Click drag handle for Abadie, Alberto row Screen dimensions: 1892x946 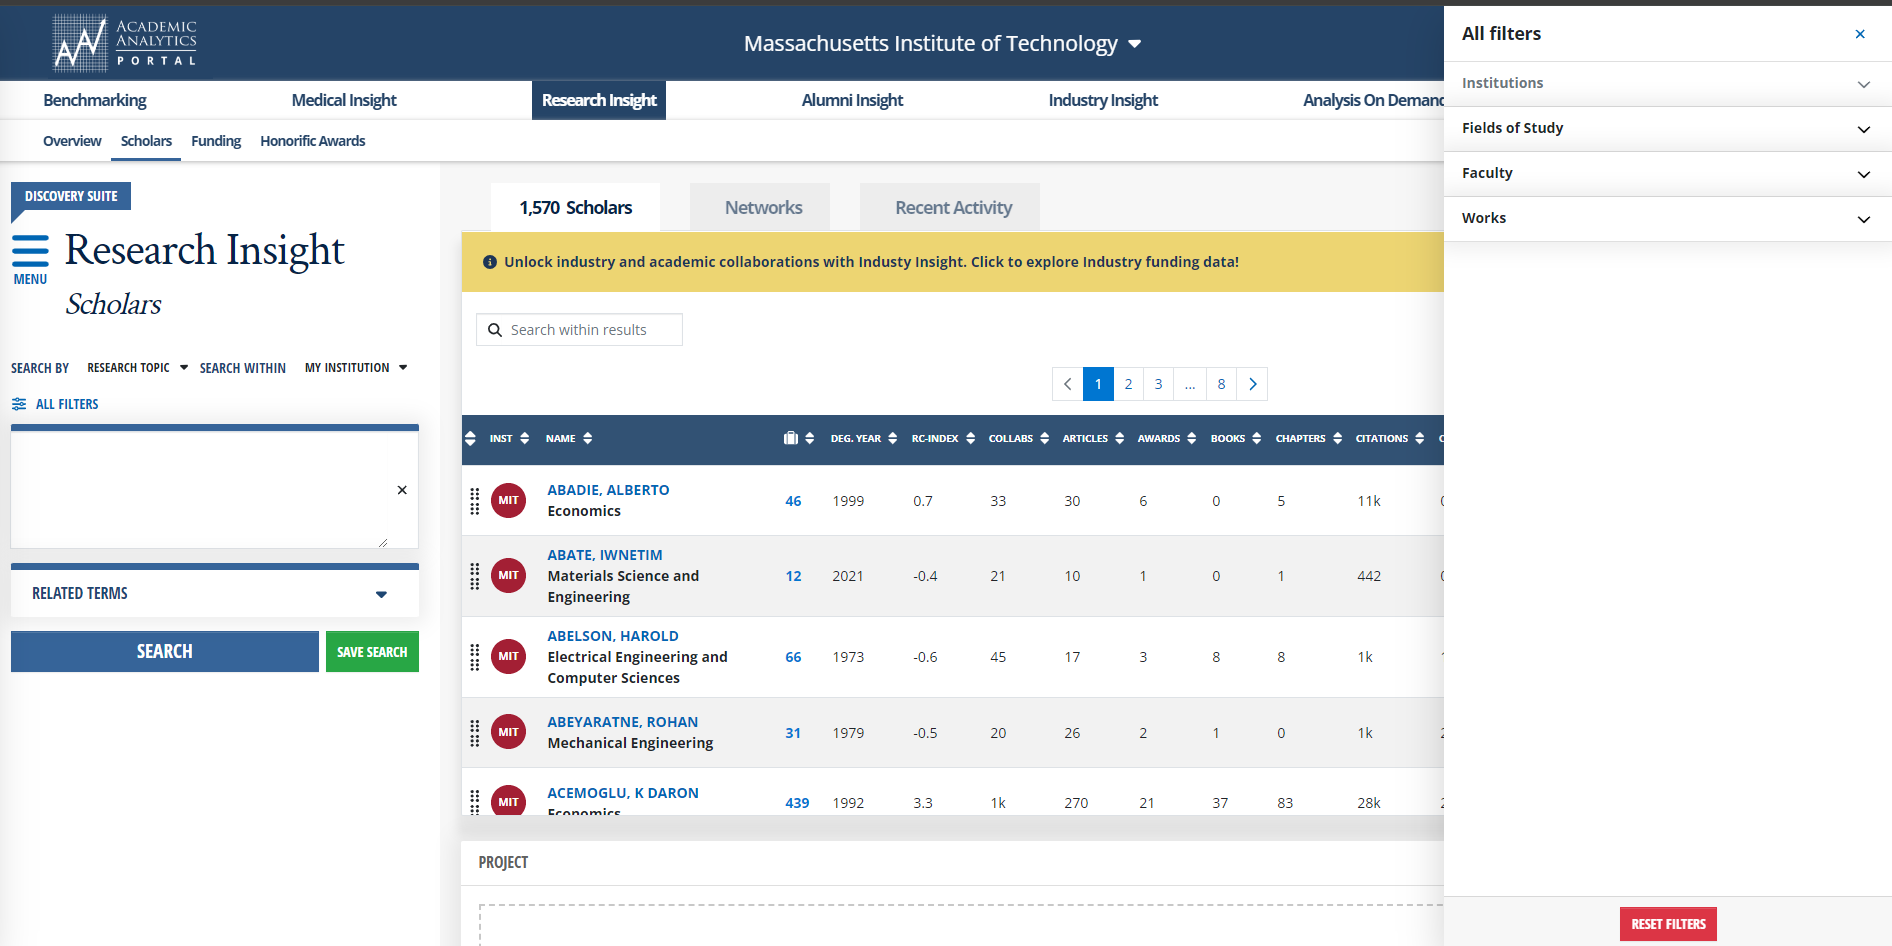[475, 501]
